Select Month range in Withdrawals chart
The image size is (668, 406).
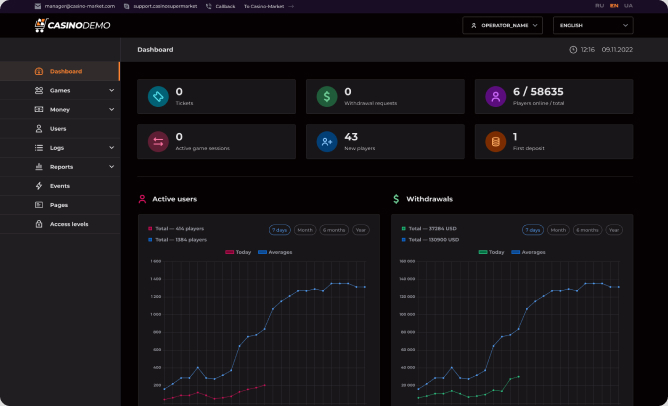pyautogui.click(x=558, y=230)
